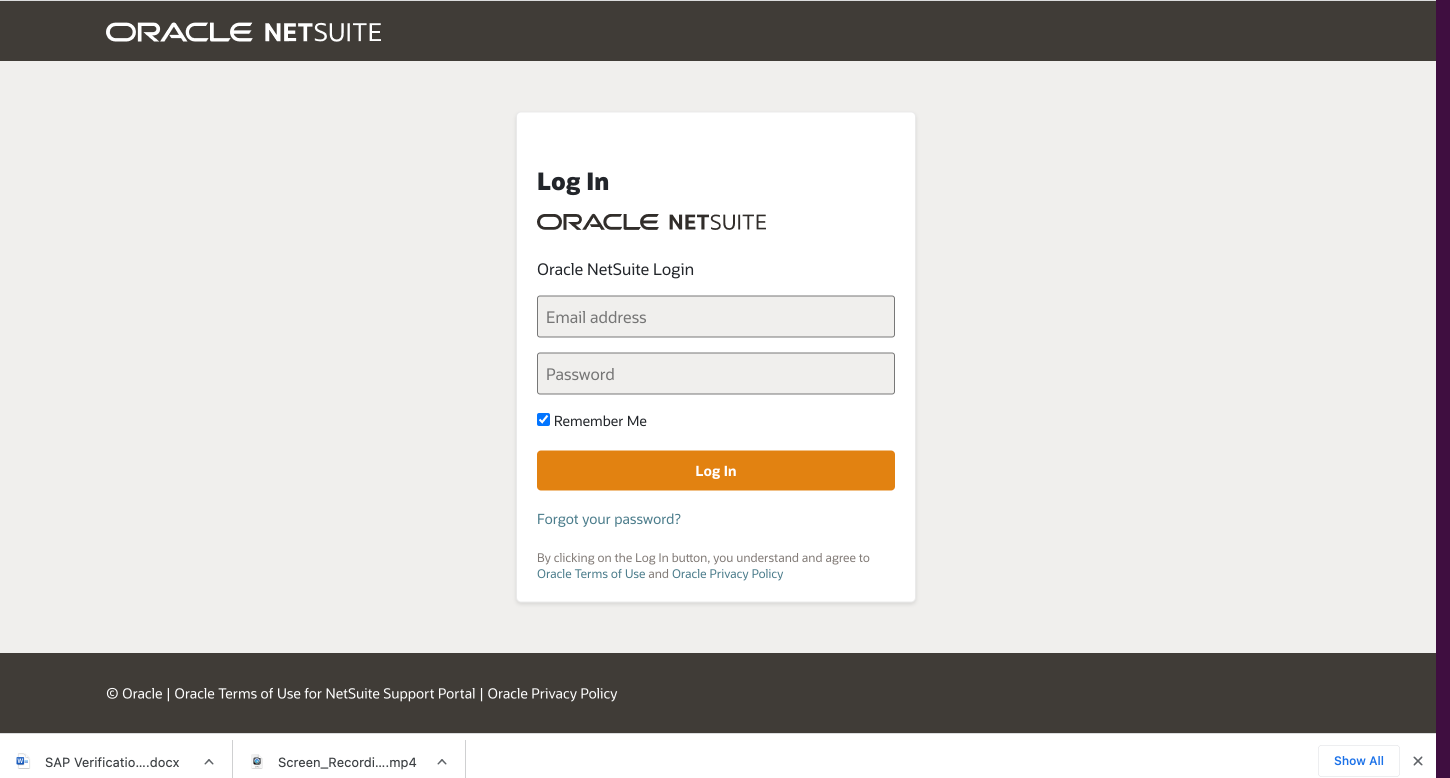Uncheck the Remember Me checkbox
This screenshot has height=778, width=1450.
[x=543, y=420]
